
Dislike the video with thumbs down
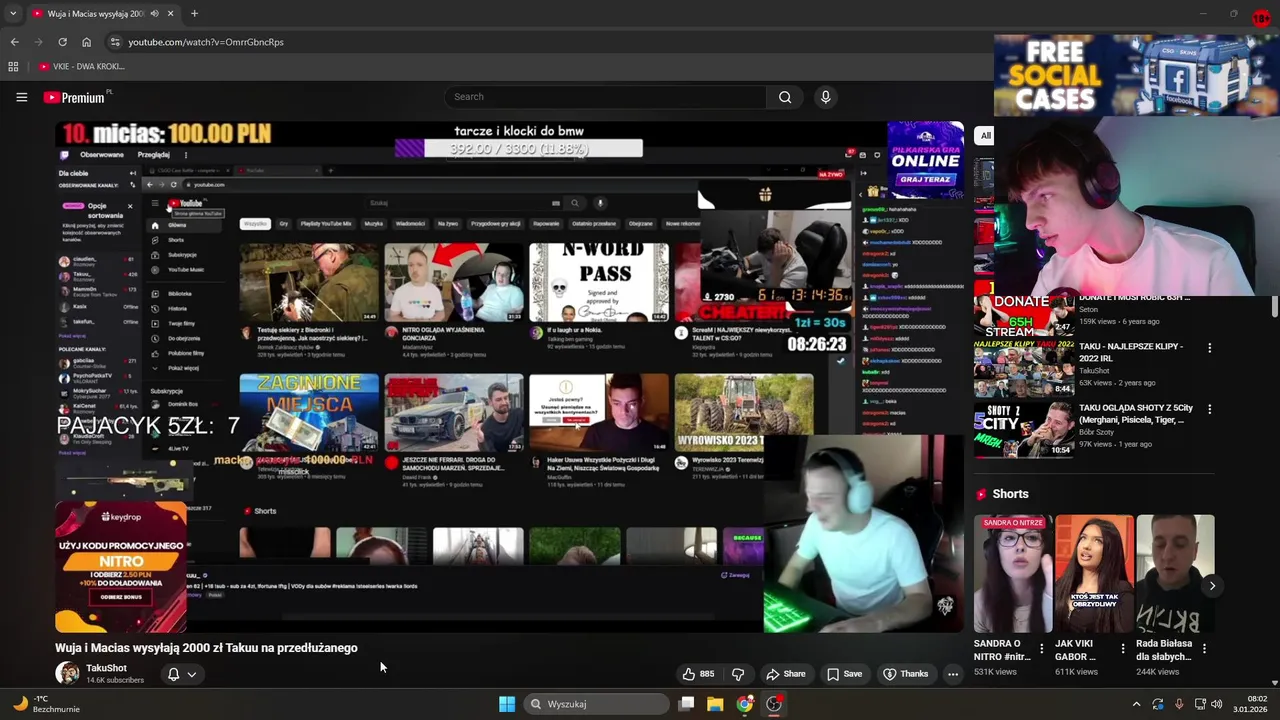tap(738, 674)
